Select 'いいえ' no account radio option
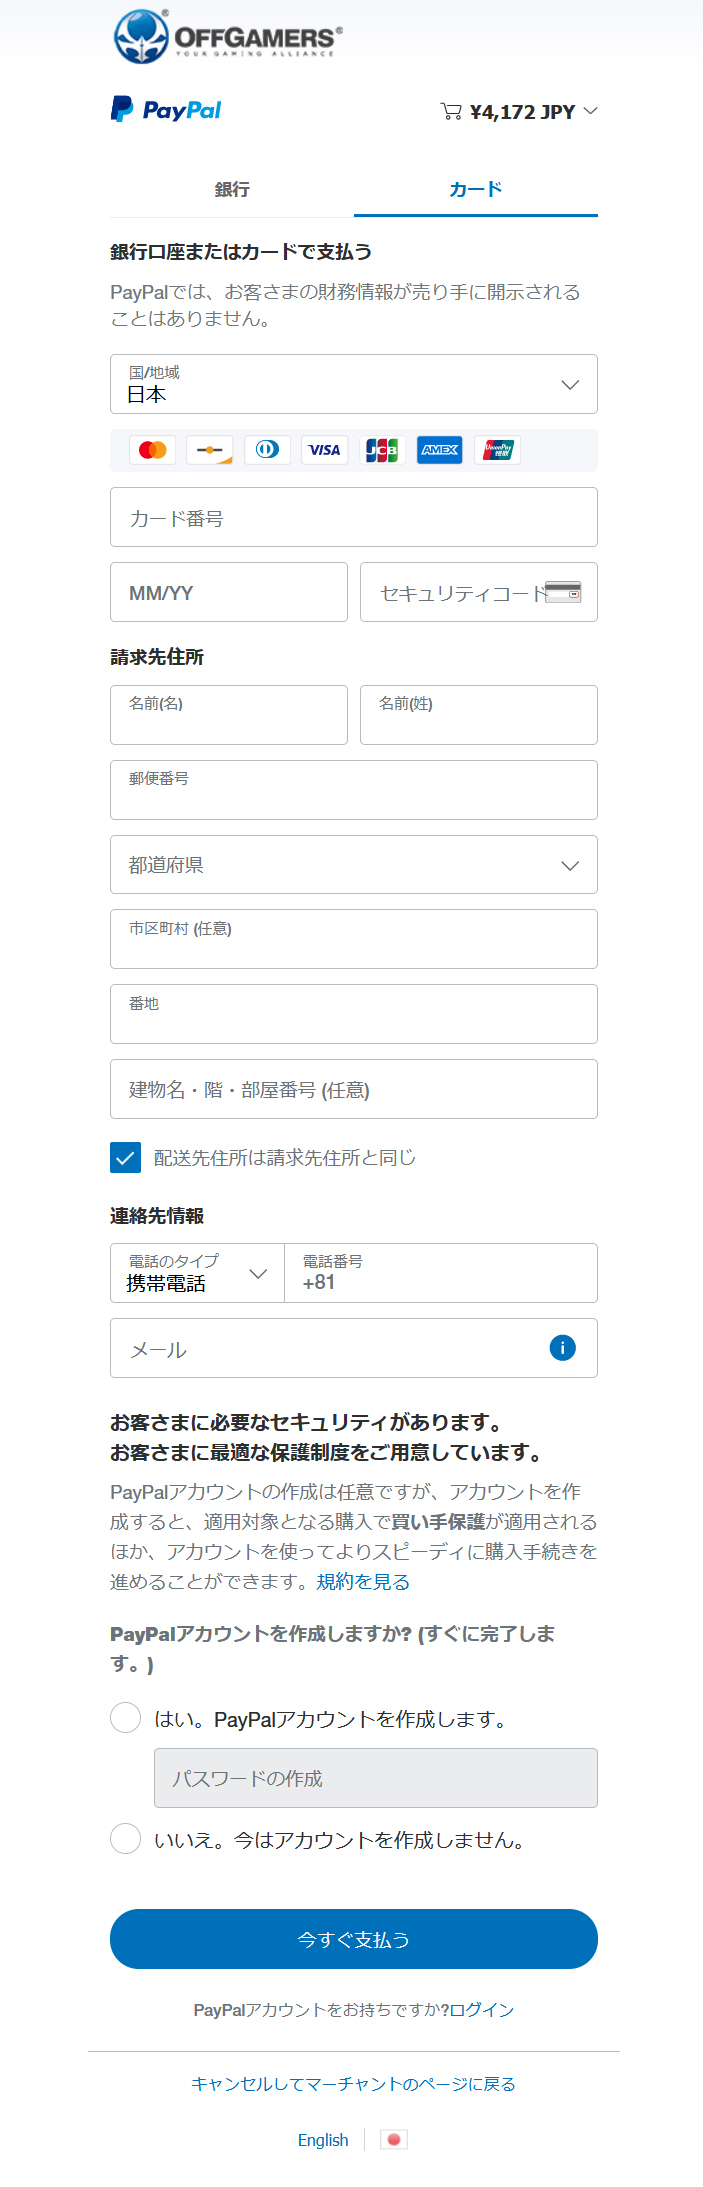This screenshot has width=703, height=2187. click(125, 1839)
